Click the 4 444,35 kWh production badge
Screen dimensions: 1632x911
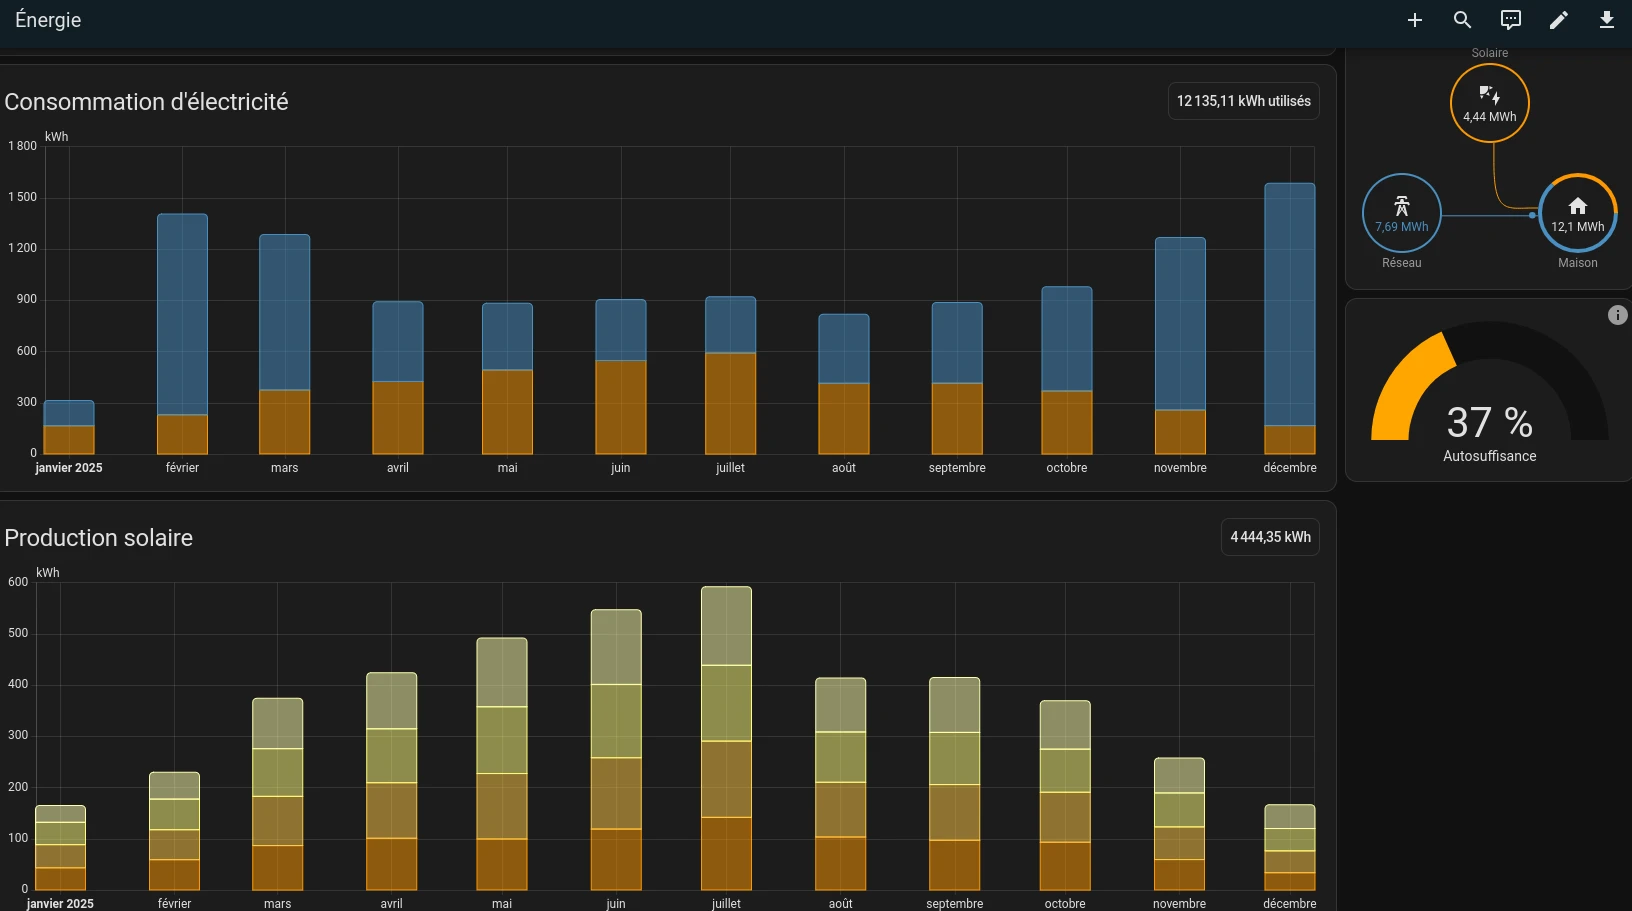(x=1270, y=537)
